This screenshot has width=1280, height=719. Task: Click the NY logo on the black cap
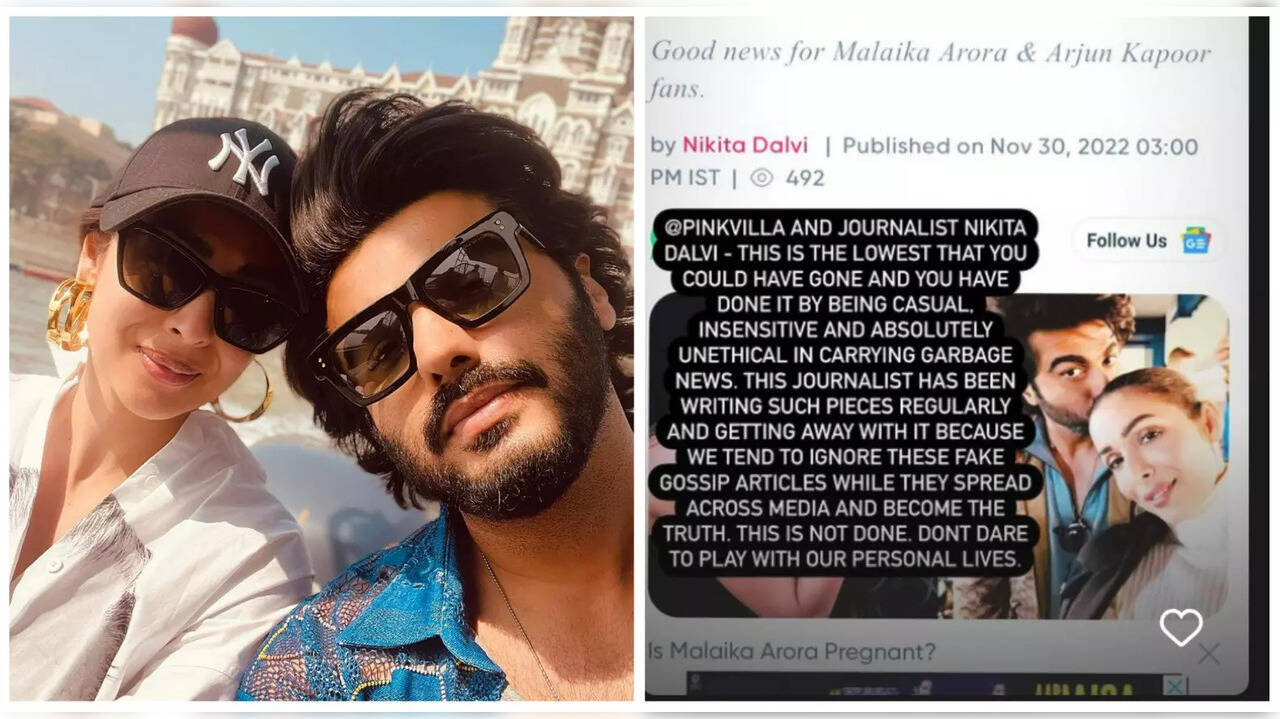[245, 158]
